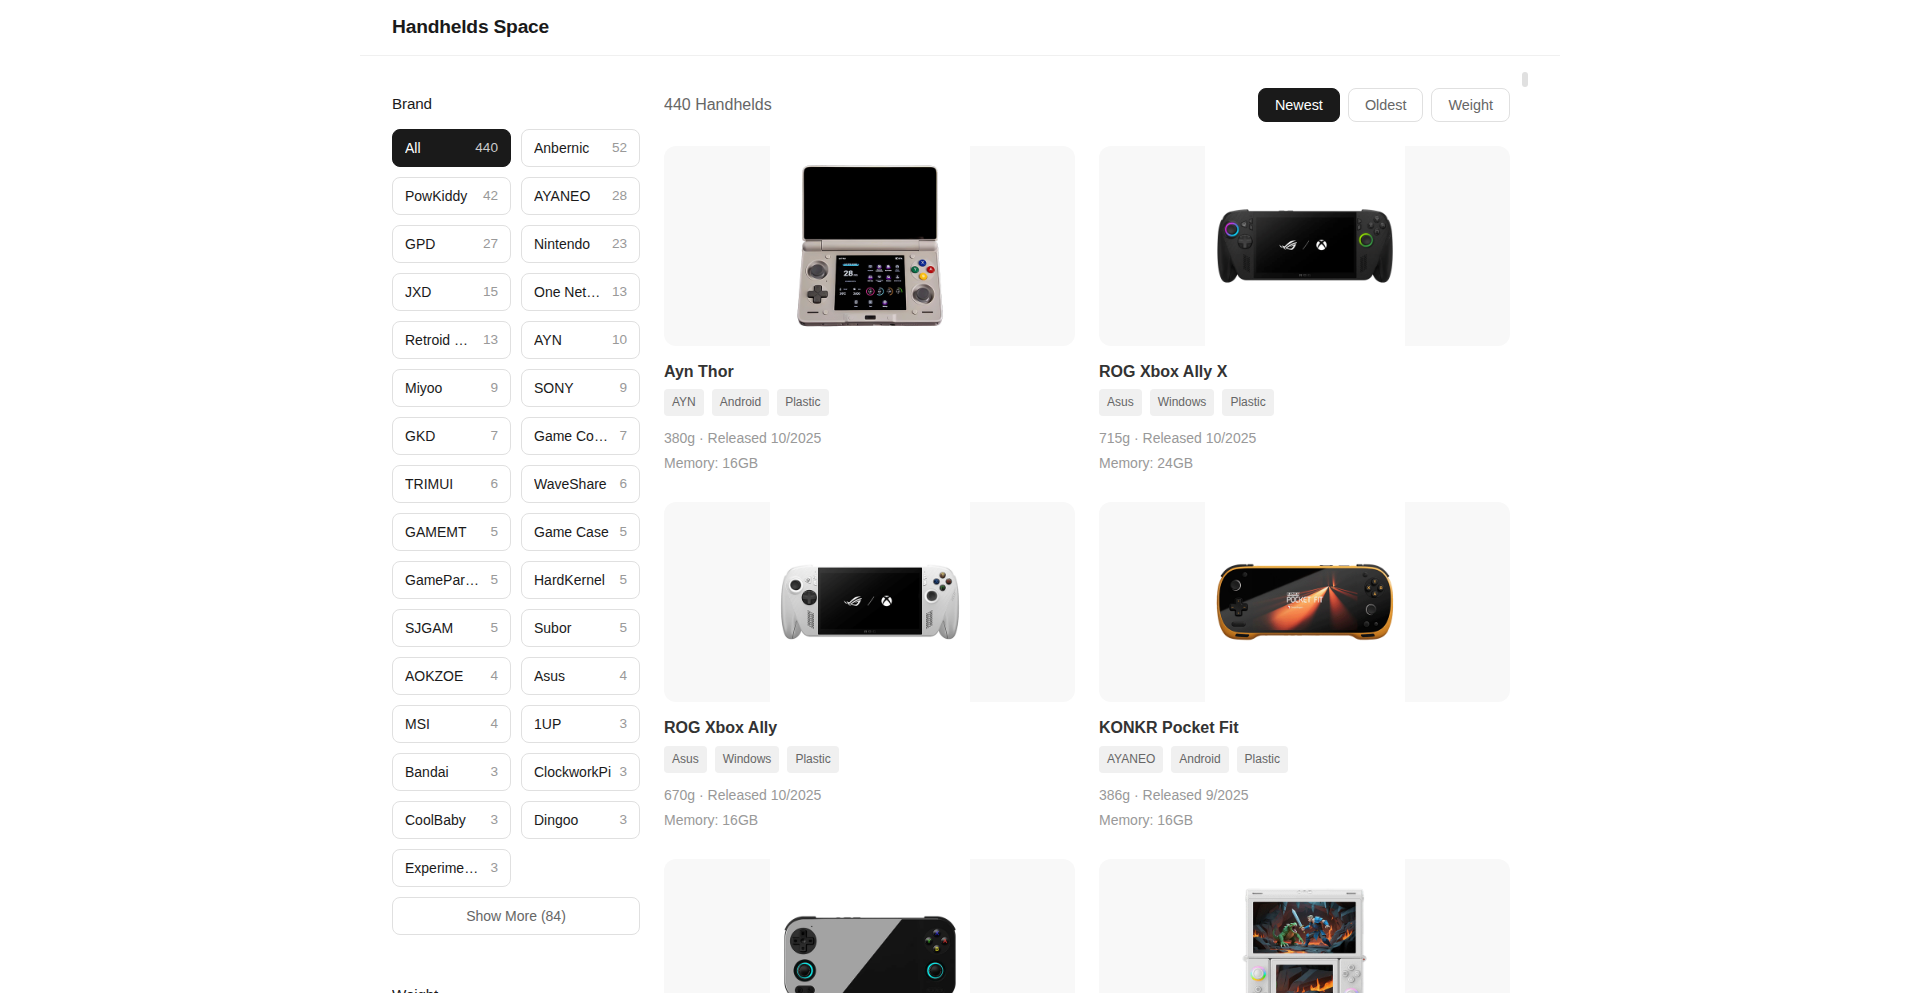Click the page's vertical scrollbar thumb
This screenshot has height=993, width=1920.
[1525, 79]
